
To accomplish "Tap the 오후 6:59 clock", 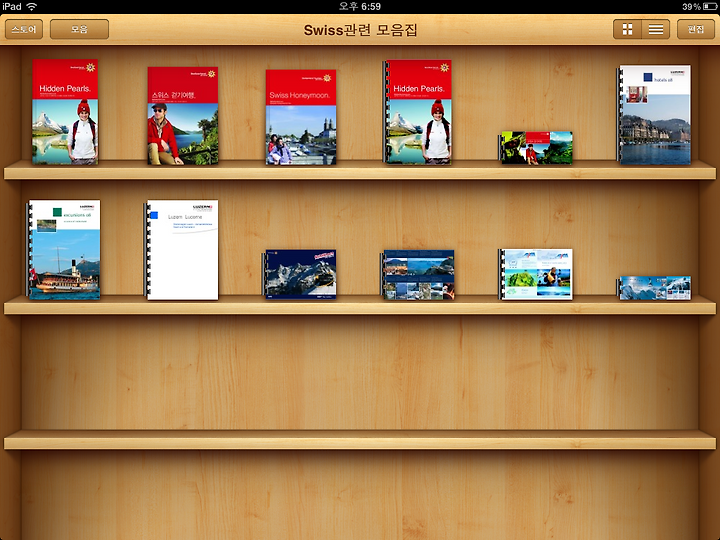I will click(x=360, y=6).
